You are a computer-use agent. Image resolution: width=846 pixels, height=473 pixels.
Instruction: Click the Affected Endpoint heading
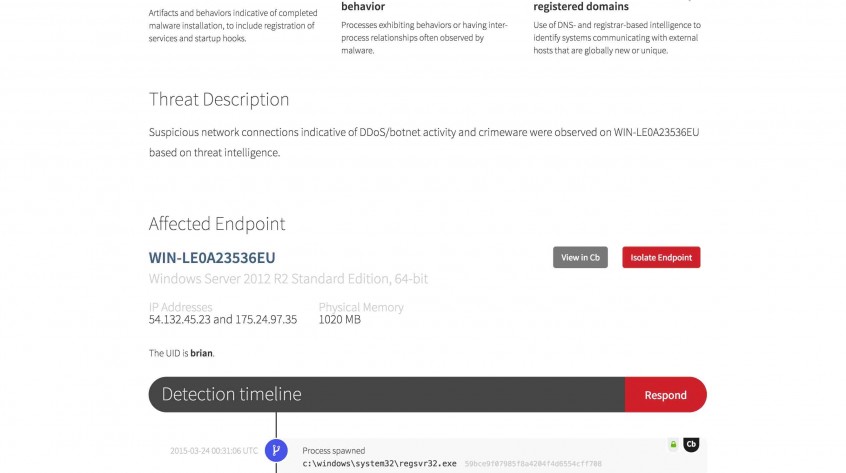[x=217, y=224]
